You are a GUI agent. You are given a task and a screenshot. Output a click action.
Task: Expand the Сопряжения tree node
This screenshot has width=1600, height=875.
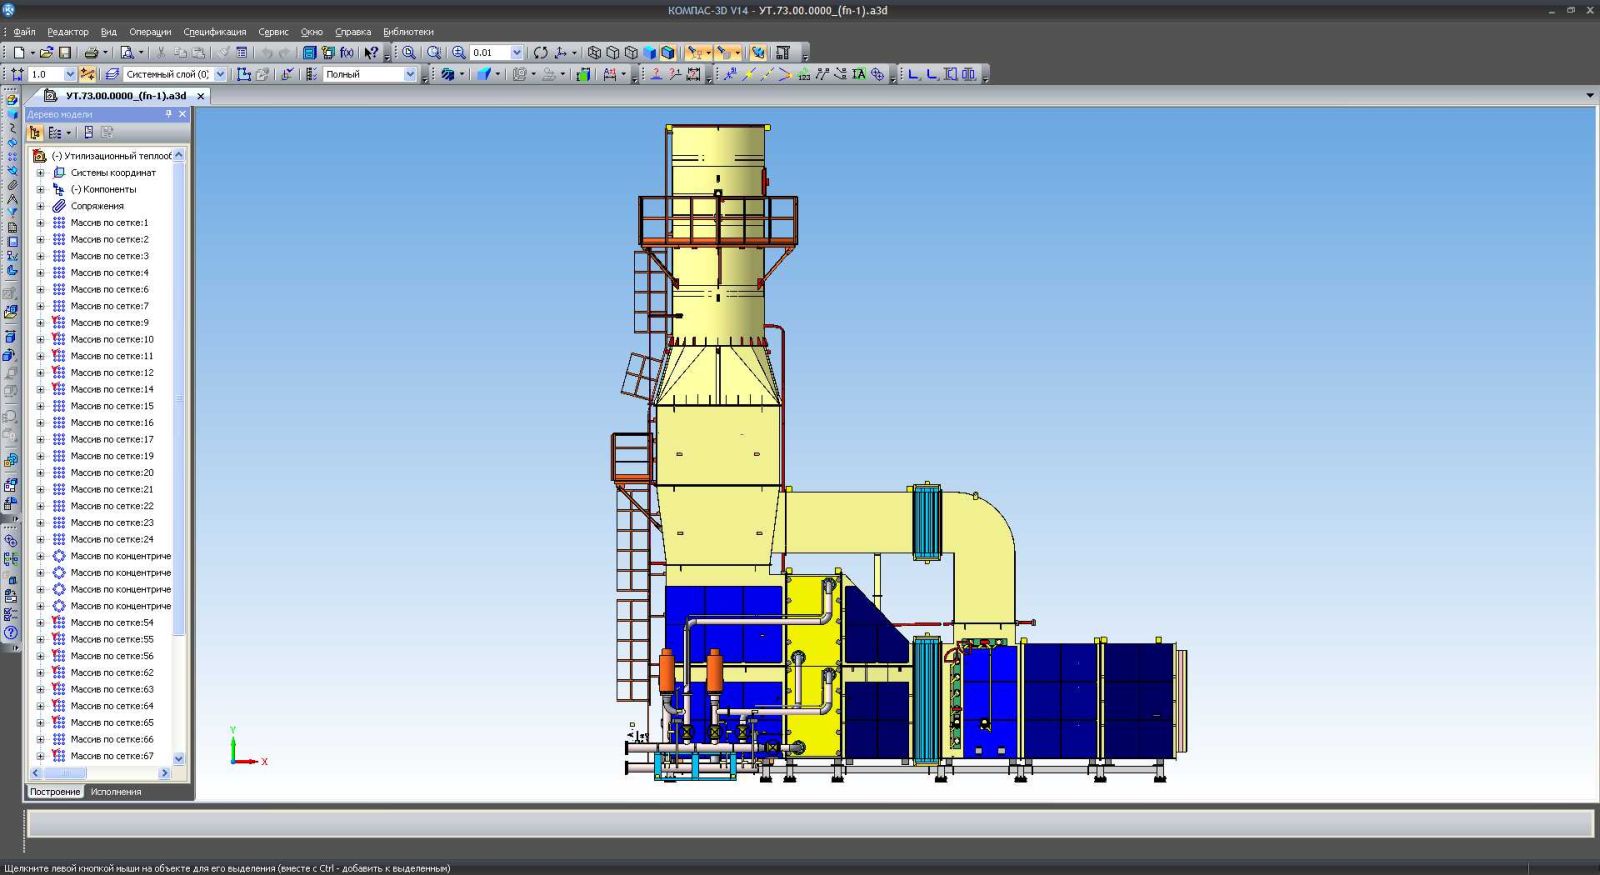41,206
